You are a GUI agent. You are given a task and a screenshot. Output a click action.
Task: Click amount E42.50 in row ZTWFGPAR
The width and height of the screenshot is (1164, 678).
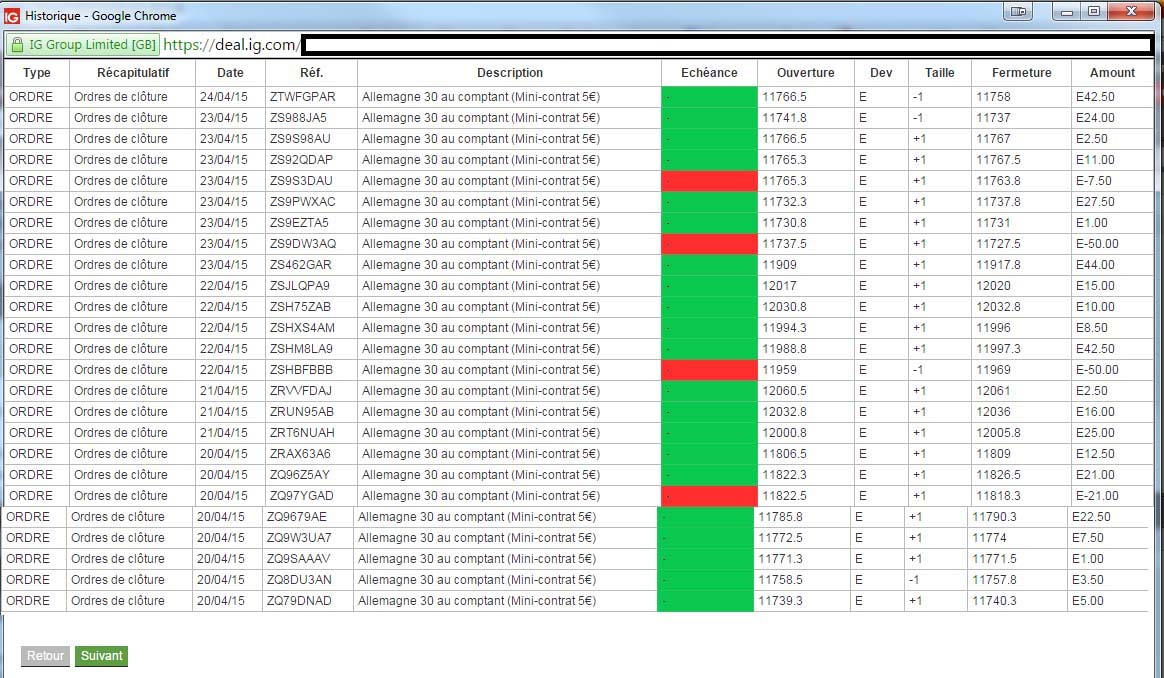[1095, 97]
